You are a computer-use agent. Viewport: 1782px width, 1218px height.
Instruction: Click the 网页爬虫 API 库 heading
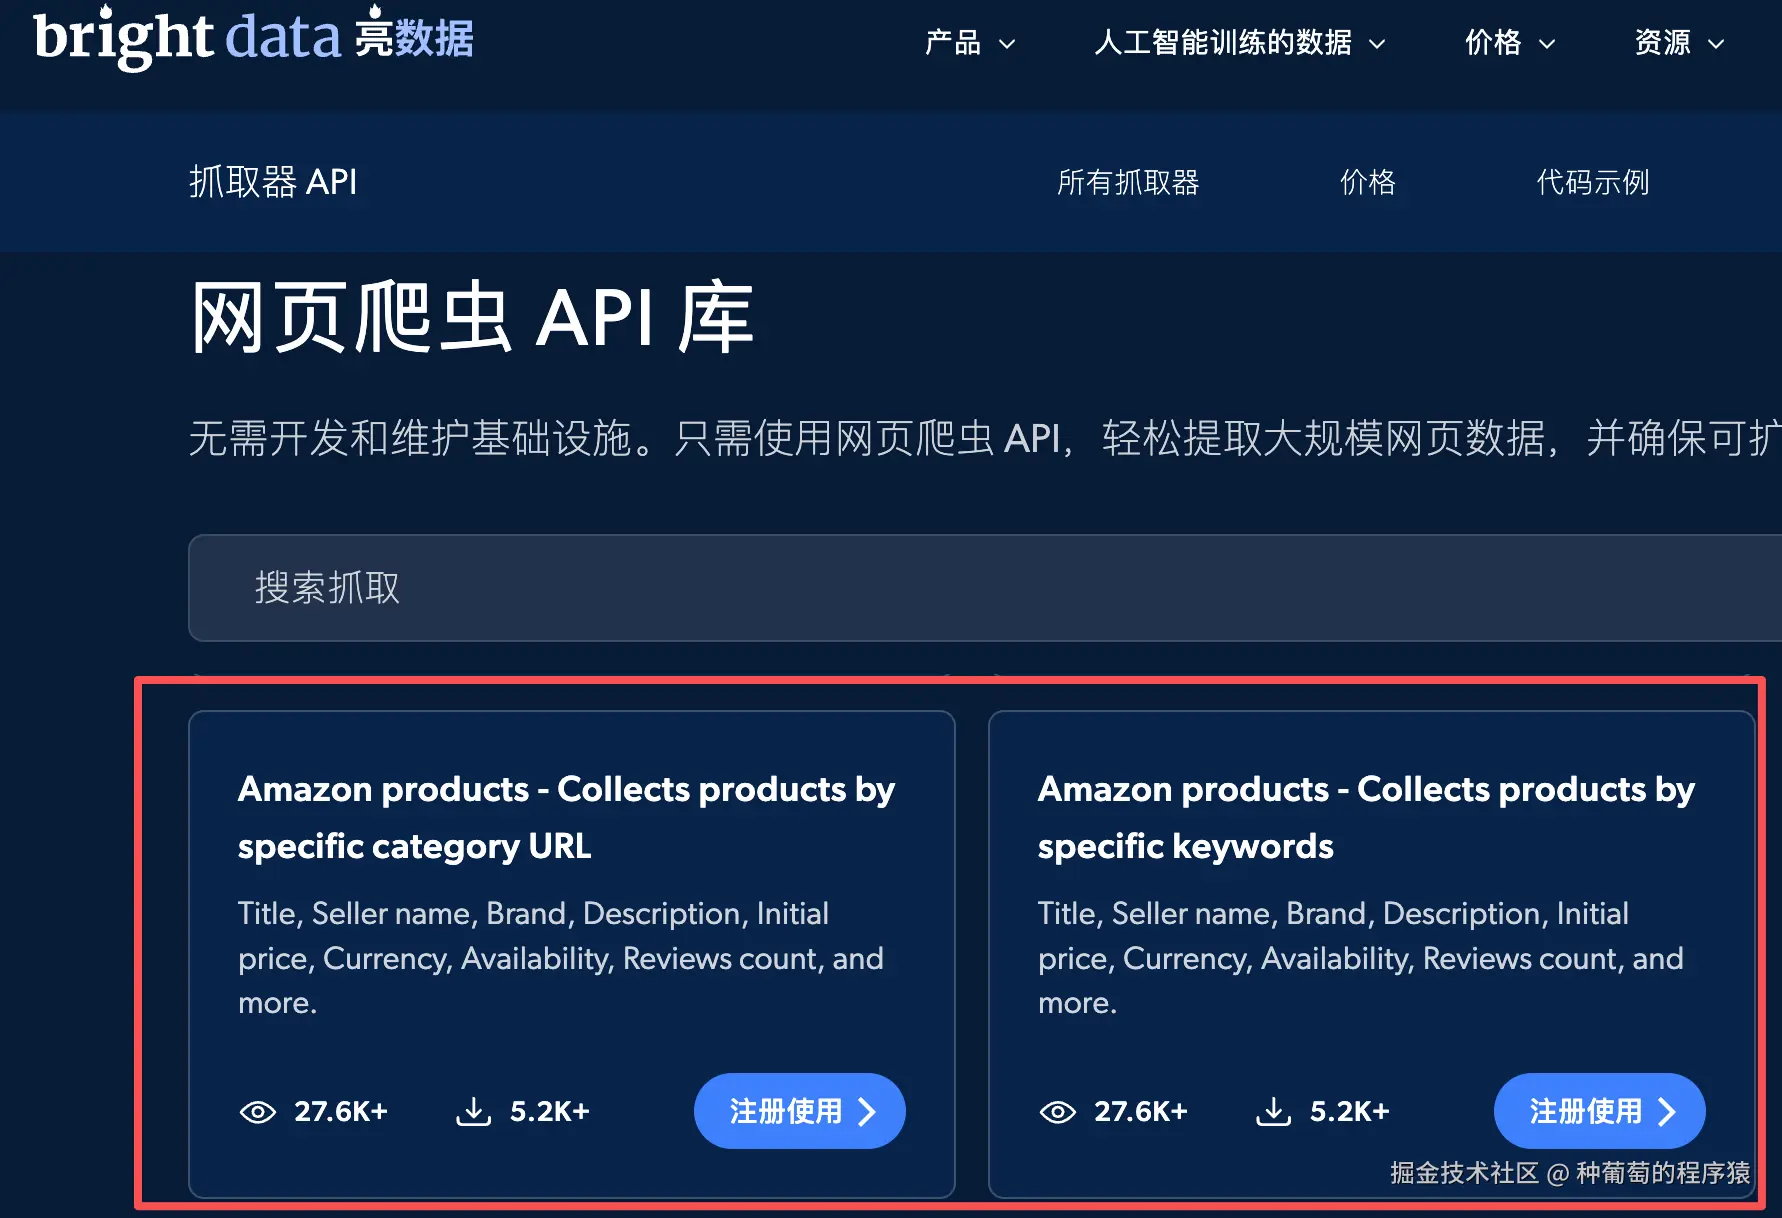472,318
